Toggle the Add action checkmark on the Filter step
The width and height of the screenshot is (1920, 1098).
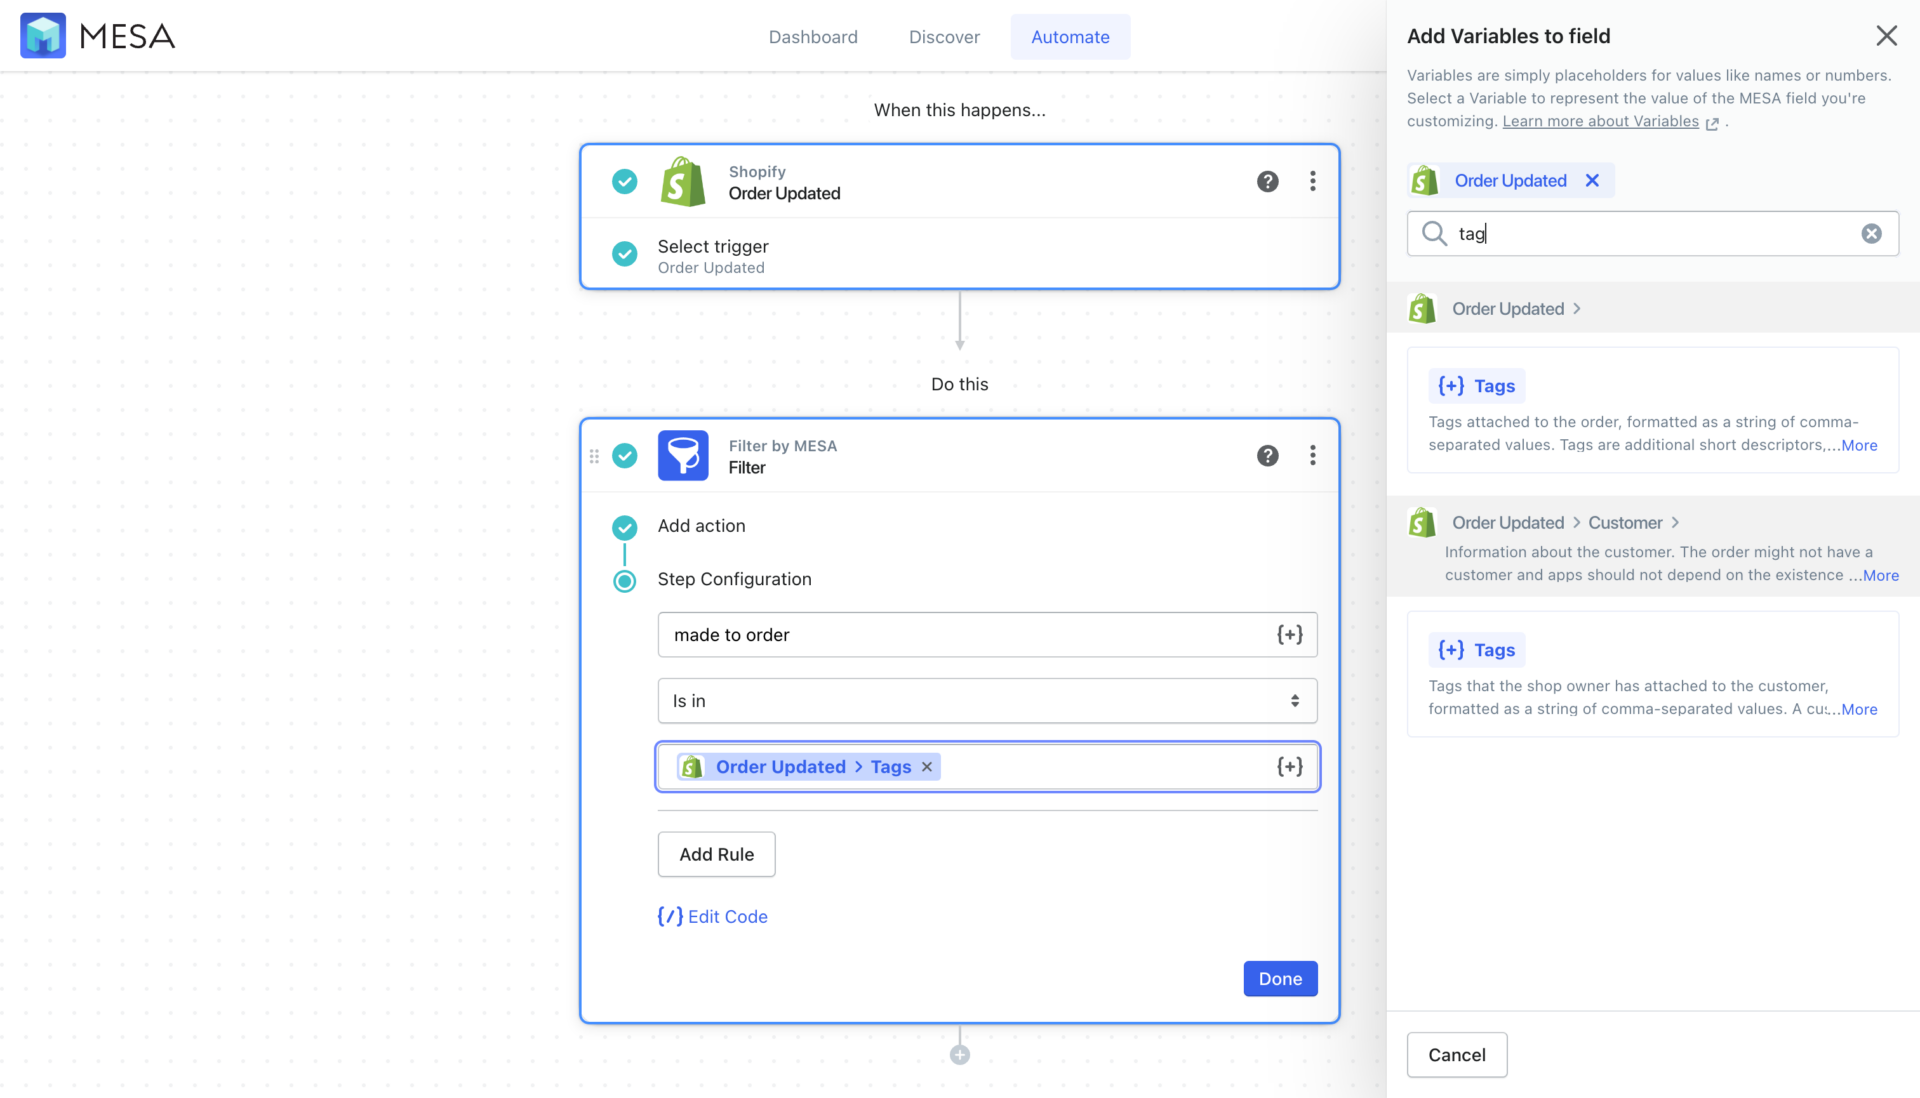tap(624, 527)
